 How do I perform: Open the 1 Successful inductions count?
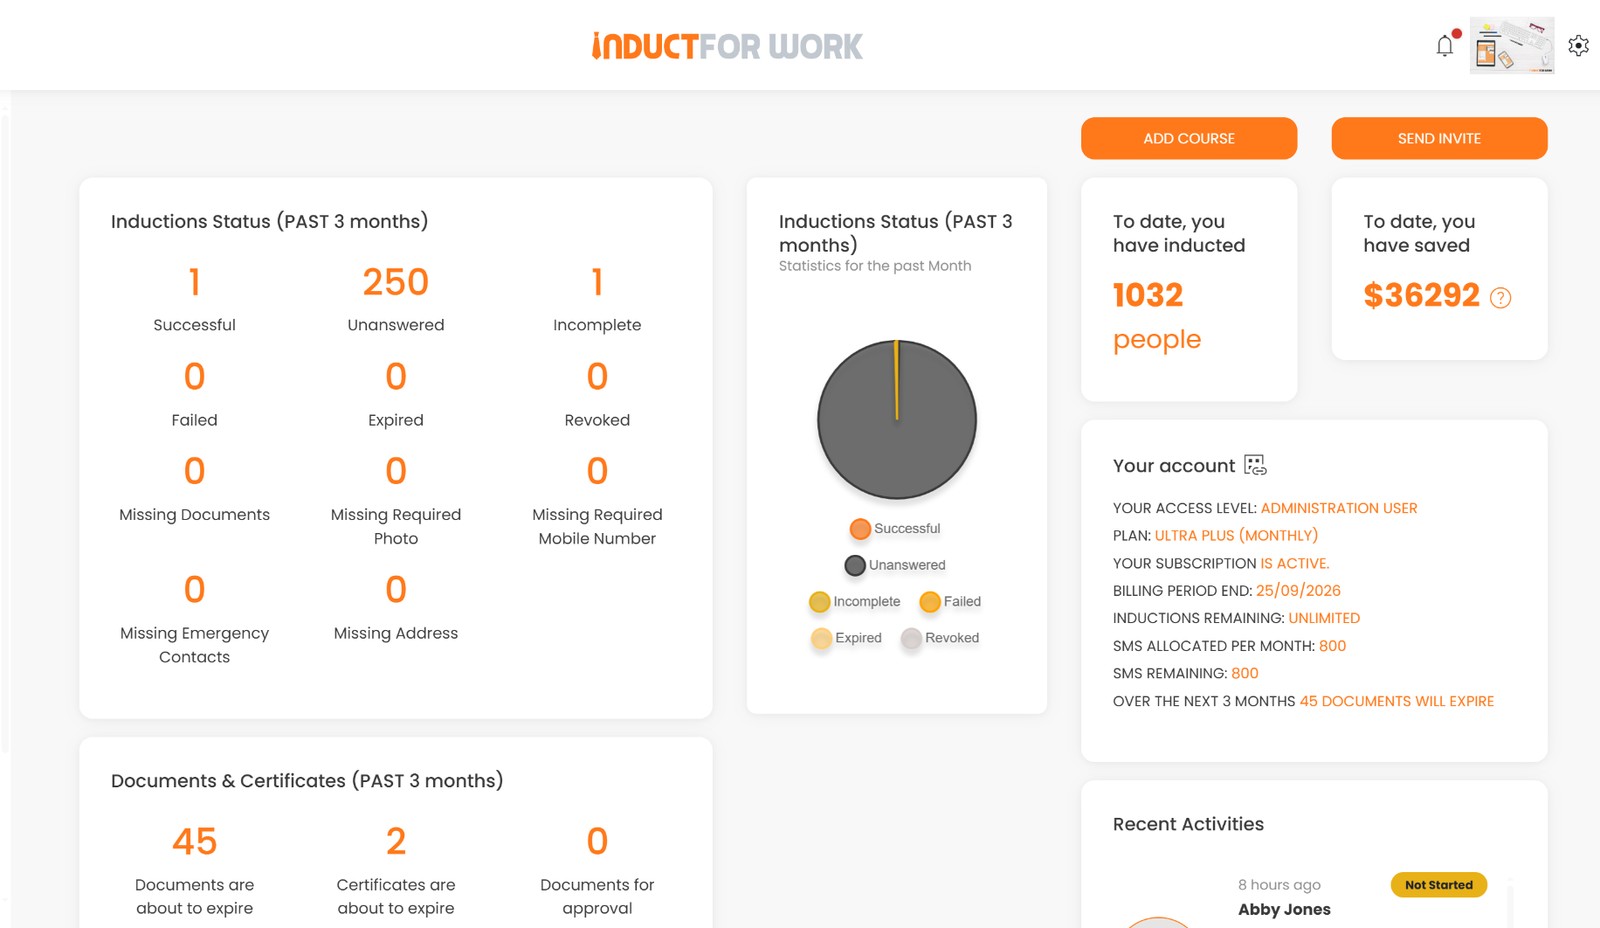click(x=195, y=282)
